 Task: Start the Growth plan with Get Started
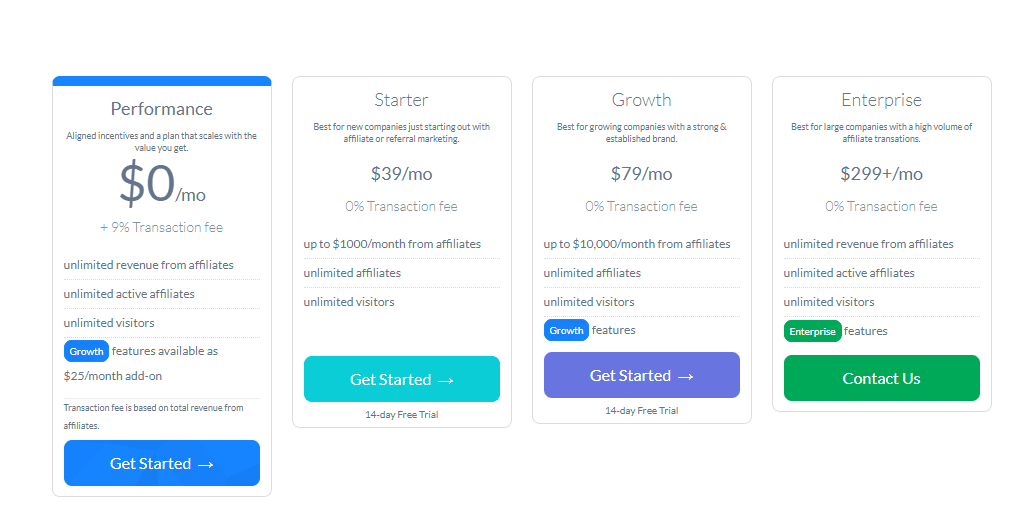point(641,375)
